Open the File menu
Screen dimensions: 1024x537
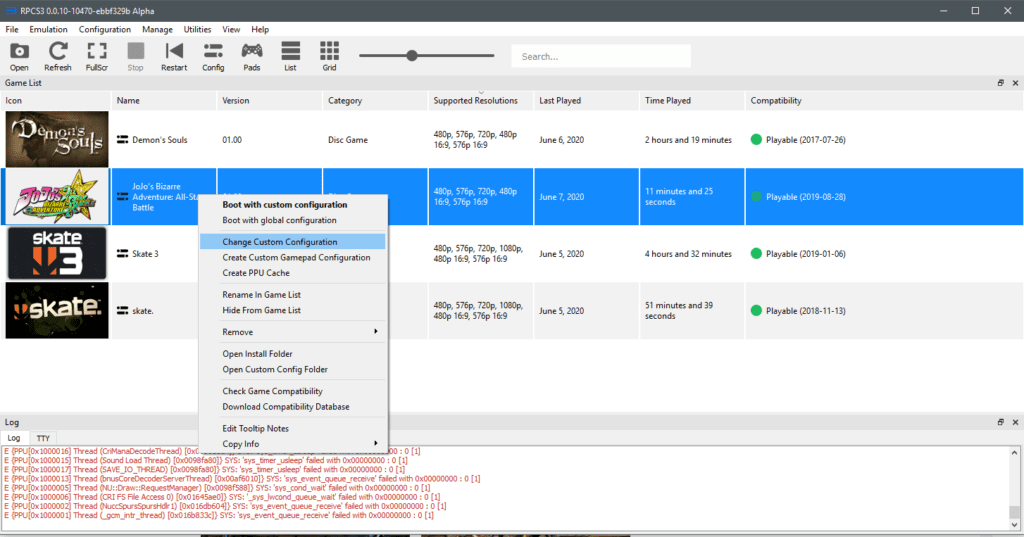(12, 29)
